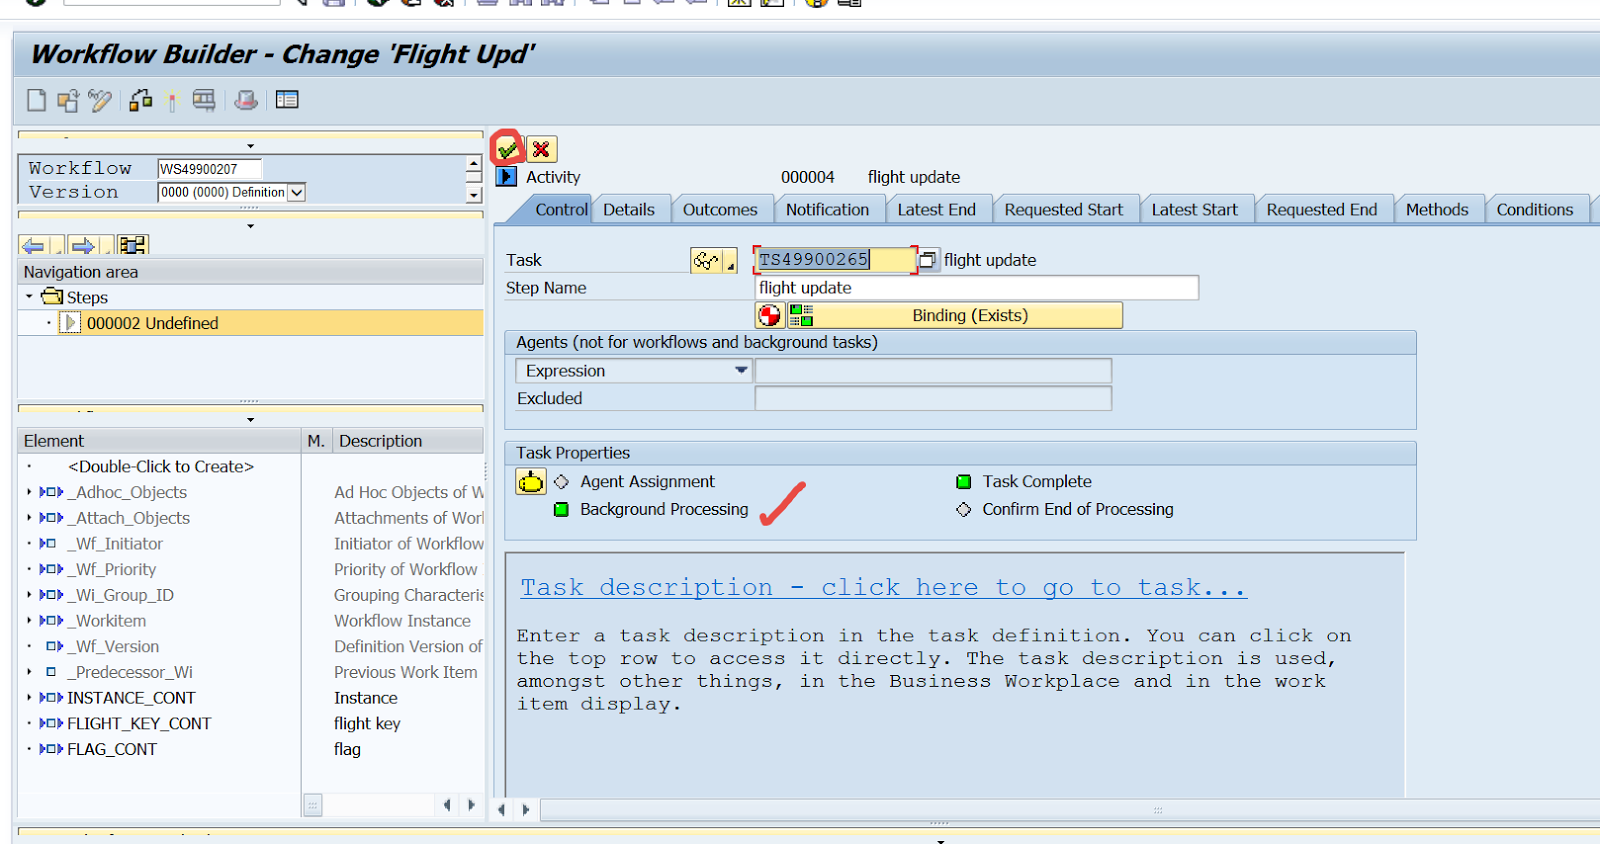Expand the _Wi_Group_ID element
The width and height of the screenshot is (1600, 844).
coord(29,595)
